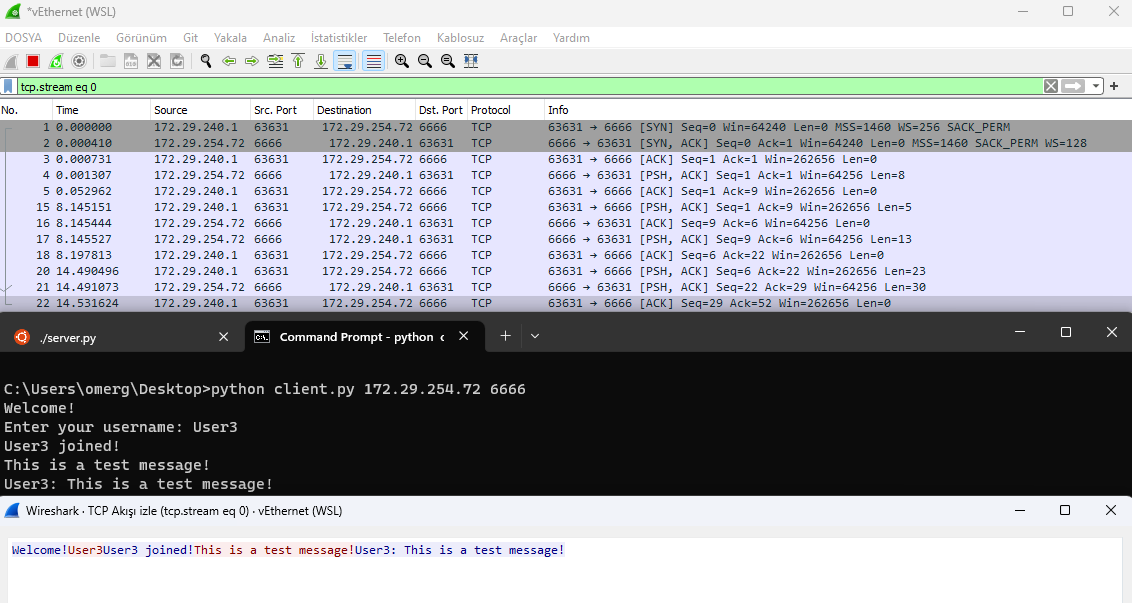Apply the display filter arrow button

tap(1074, 87)
